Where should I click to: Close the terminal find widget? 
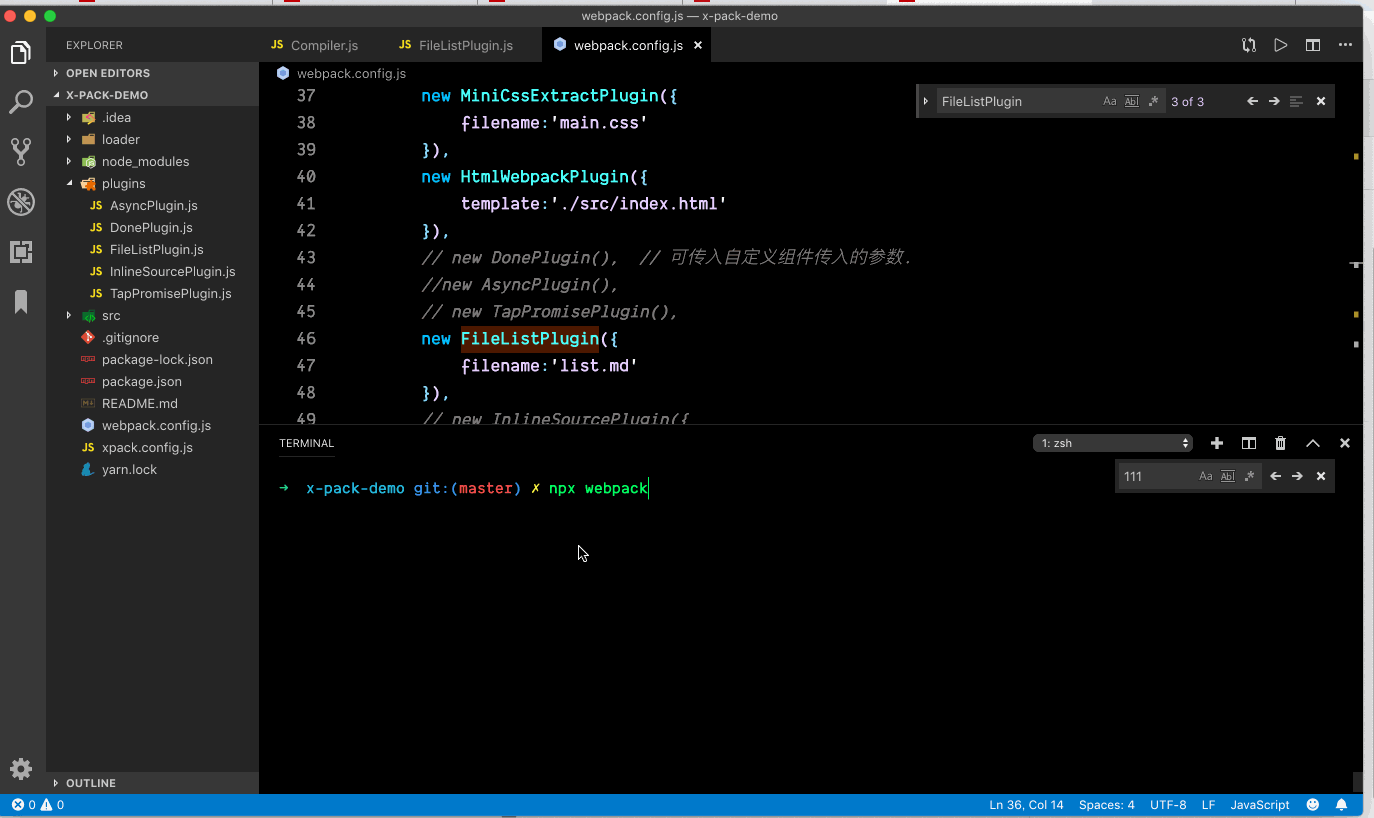[x=1321, y=476]
